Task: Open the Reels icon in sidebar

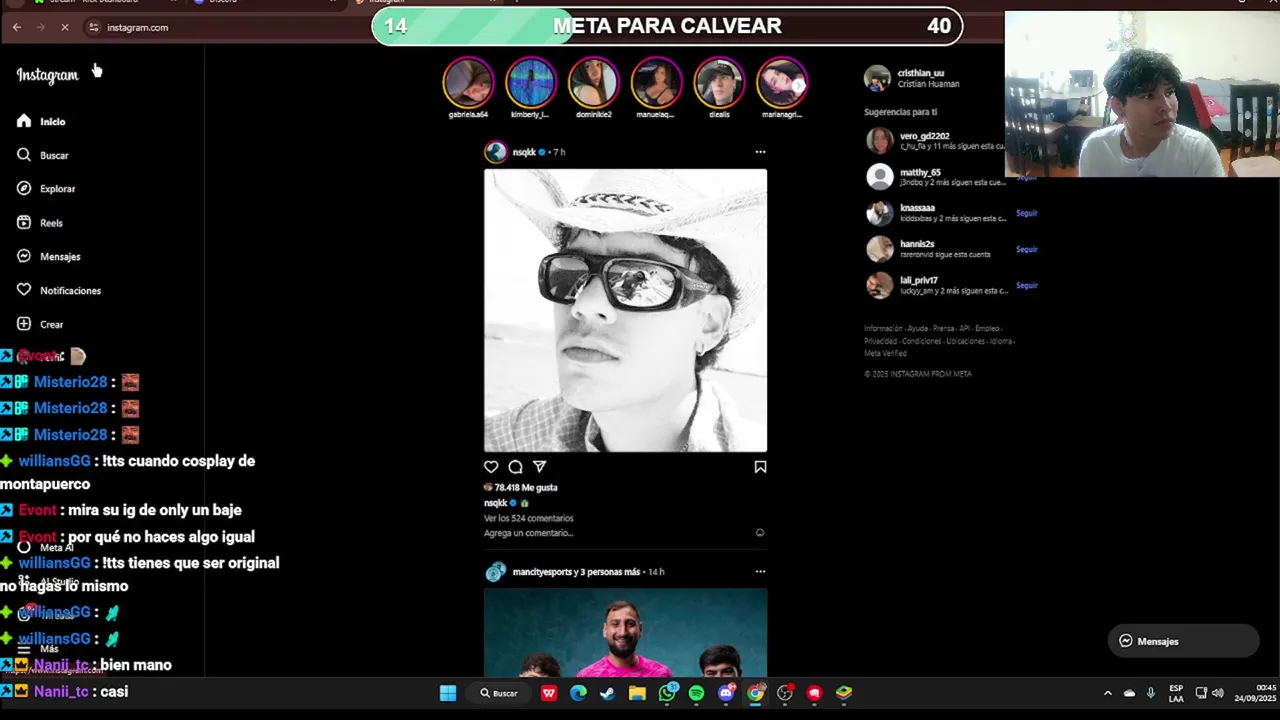Action: (24, 222)
